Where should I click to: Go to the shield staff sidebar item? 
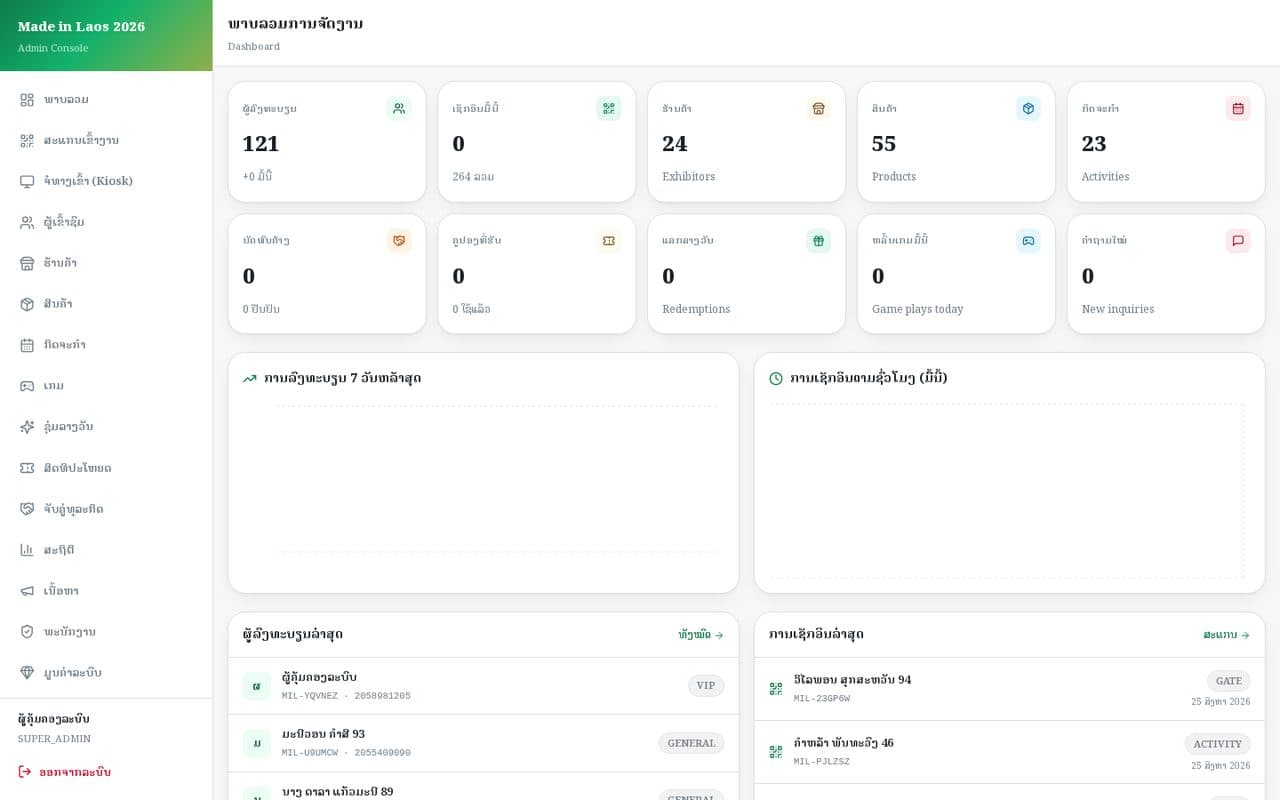pyautogui.click(x=106, y=632)
